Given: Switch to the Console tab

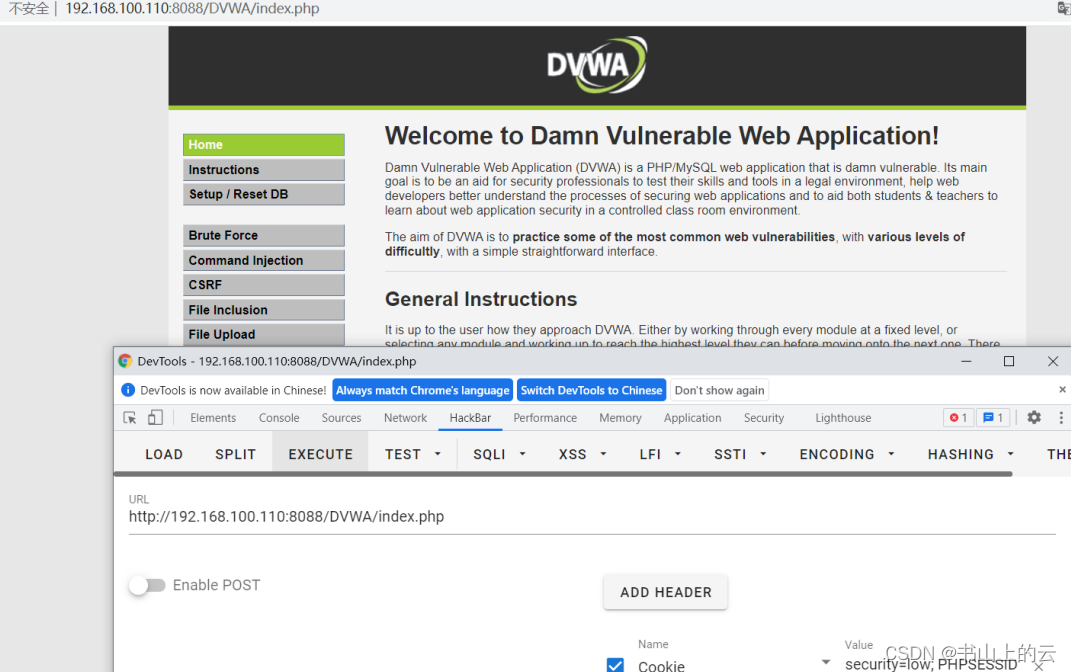Looking at the screenshot, I should [279, 417].
